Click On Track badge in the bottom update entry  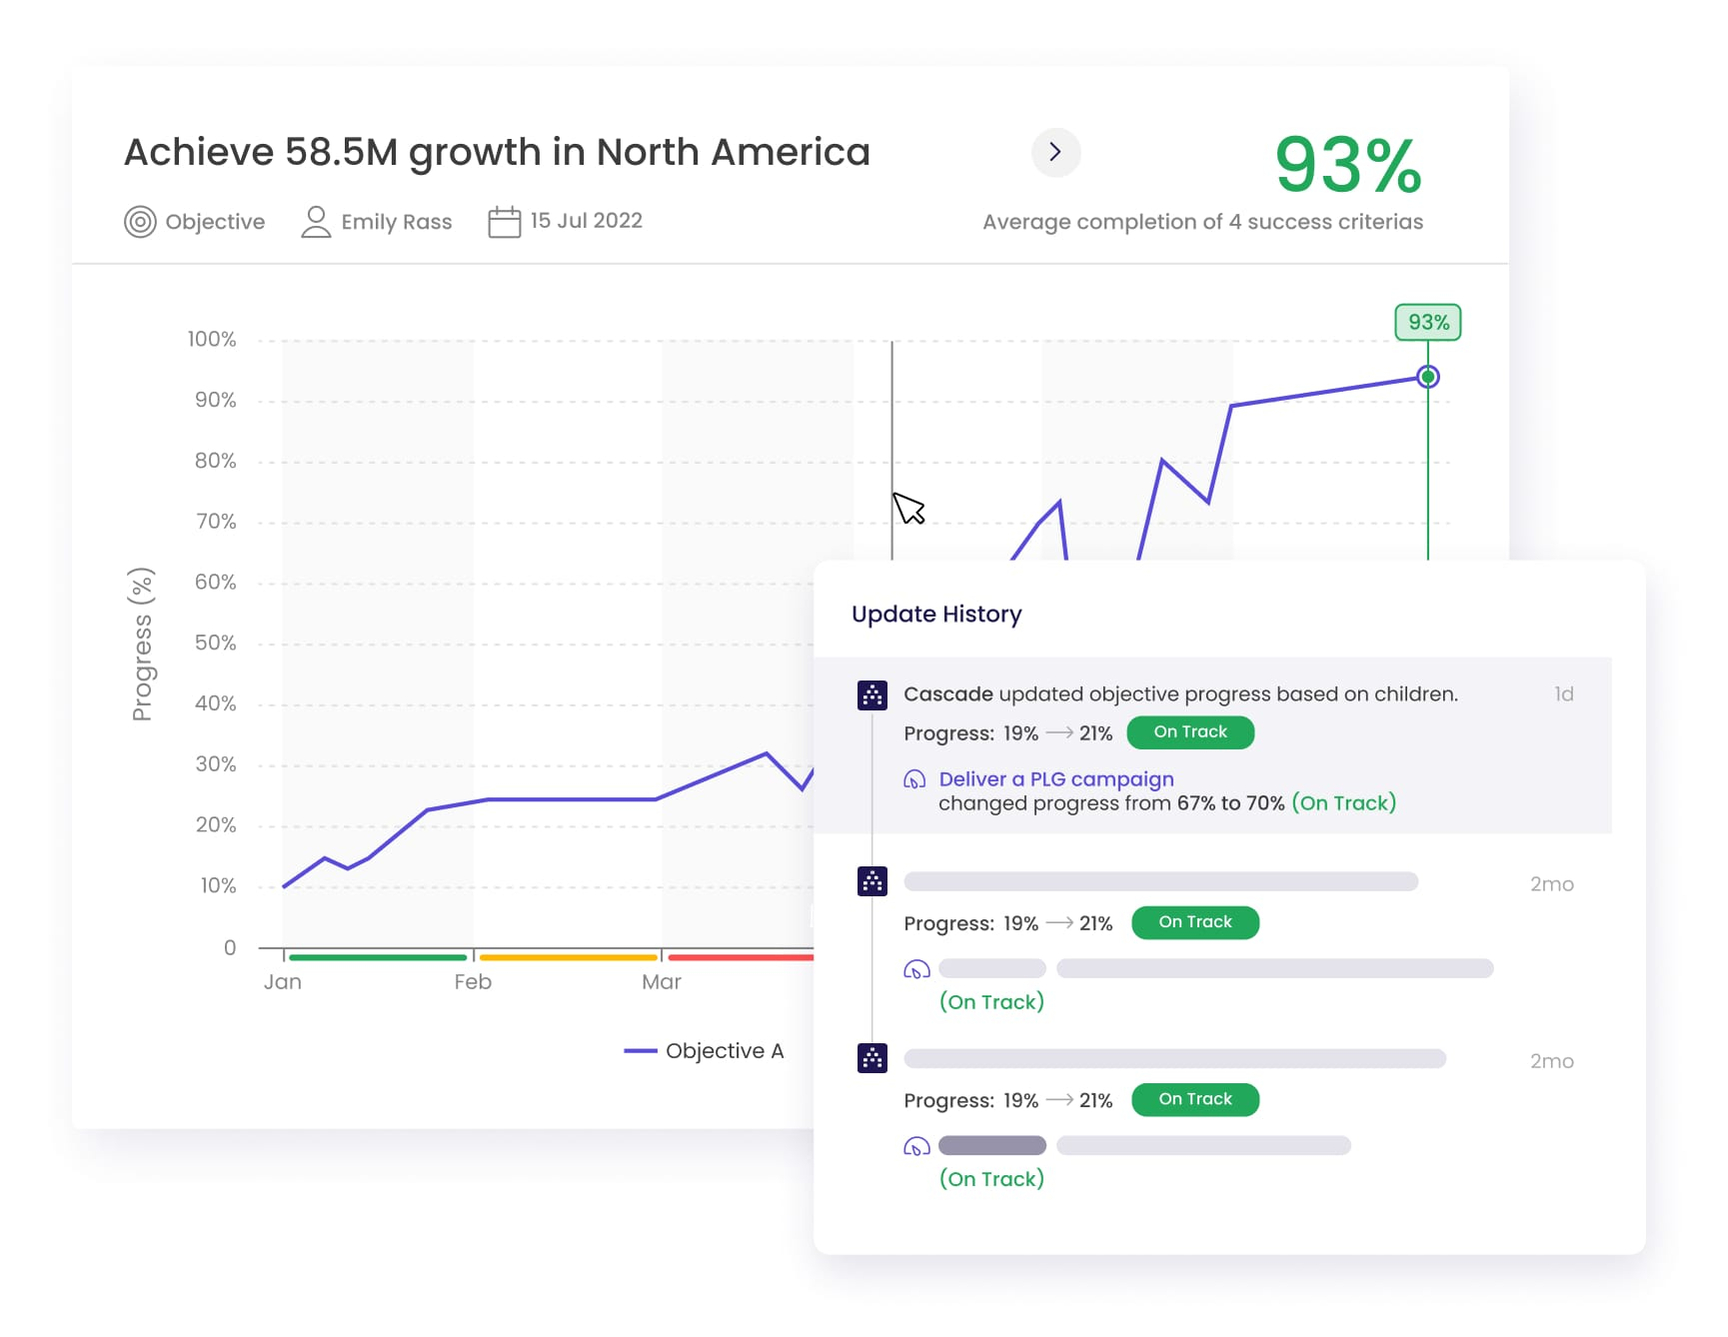click(1195, 1099)
